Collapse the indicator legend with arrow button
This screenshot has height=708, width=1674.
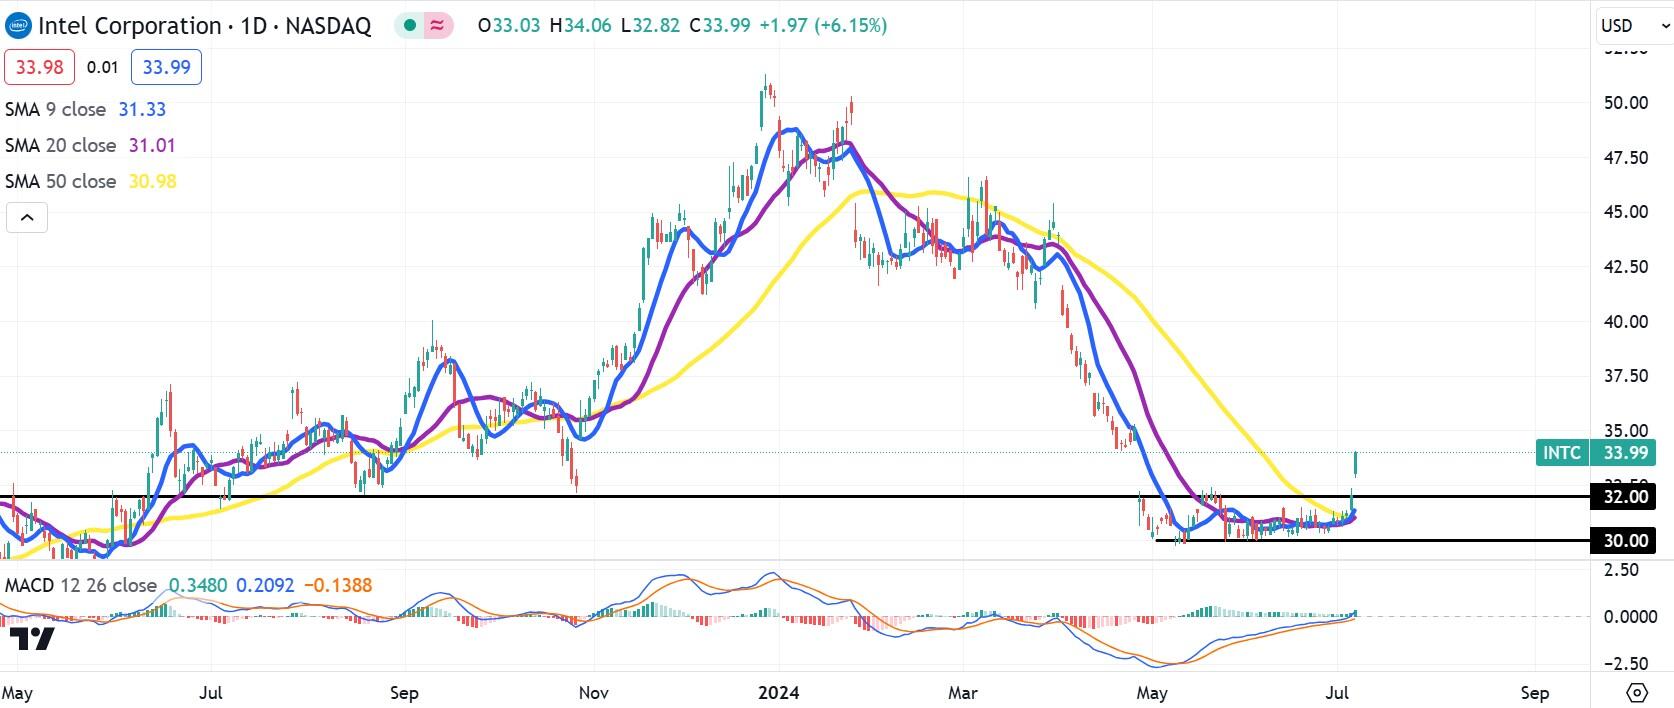pos(27,217)
